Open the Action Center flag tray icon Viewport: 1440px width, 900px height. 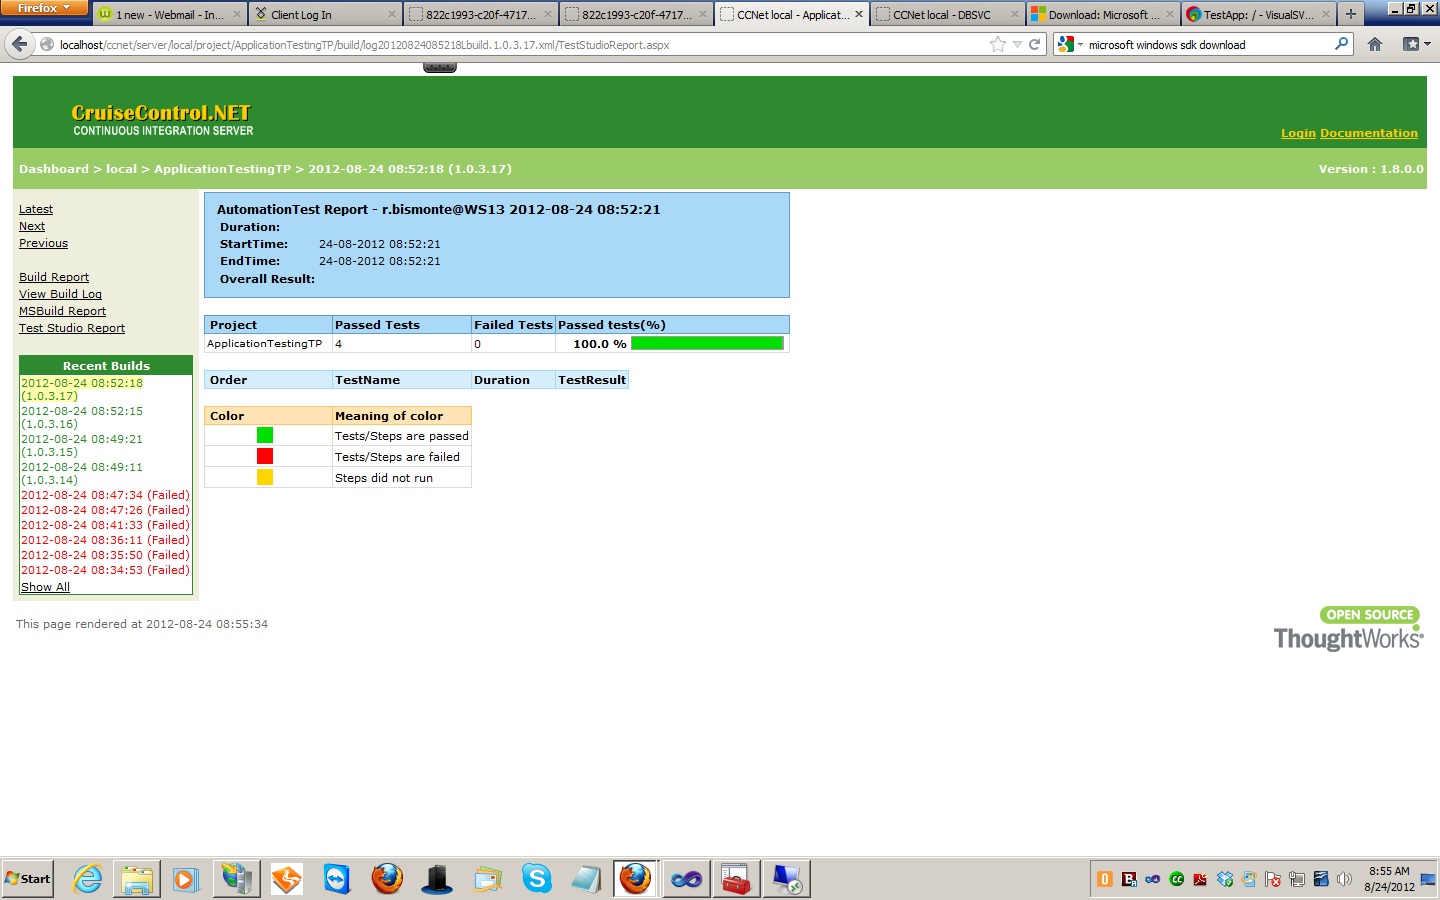(1273, 879)
